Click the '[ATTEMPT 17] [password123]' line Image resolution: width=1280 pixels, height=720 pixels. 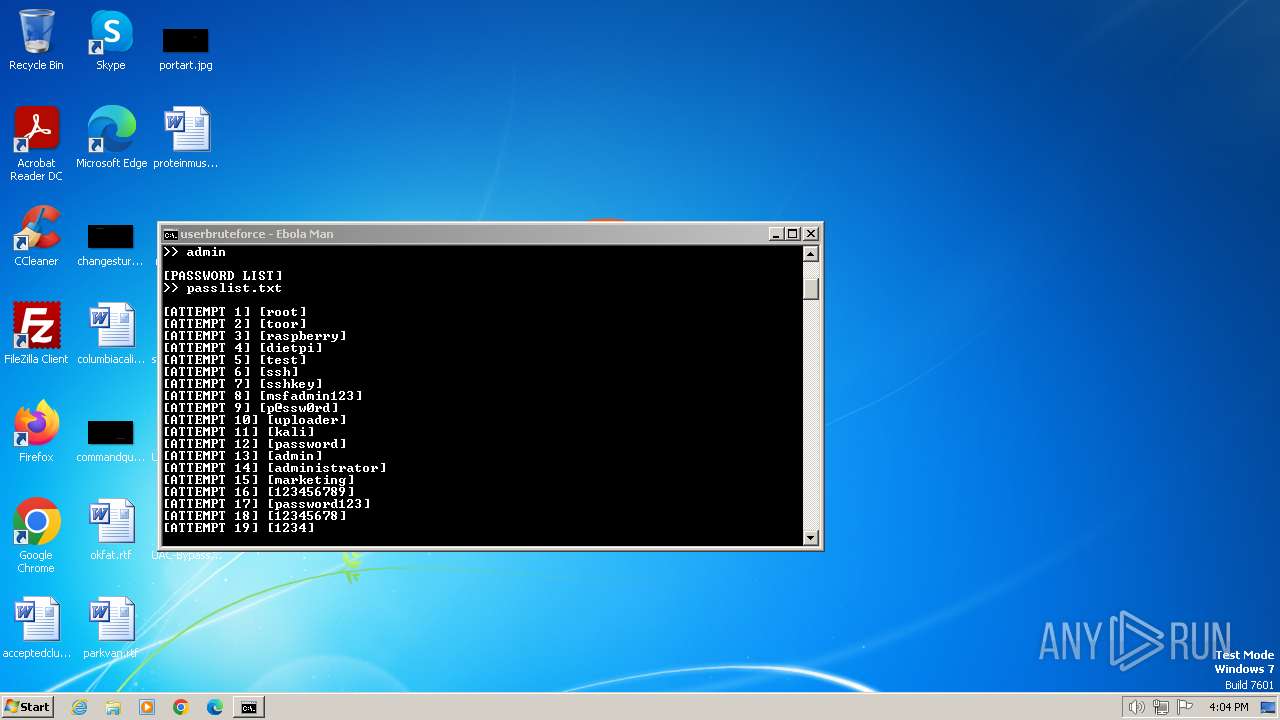[267, 504]
